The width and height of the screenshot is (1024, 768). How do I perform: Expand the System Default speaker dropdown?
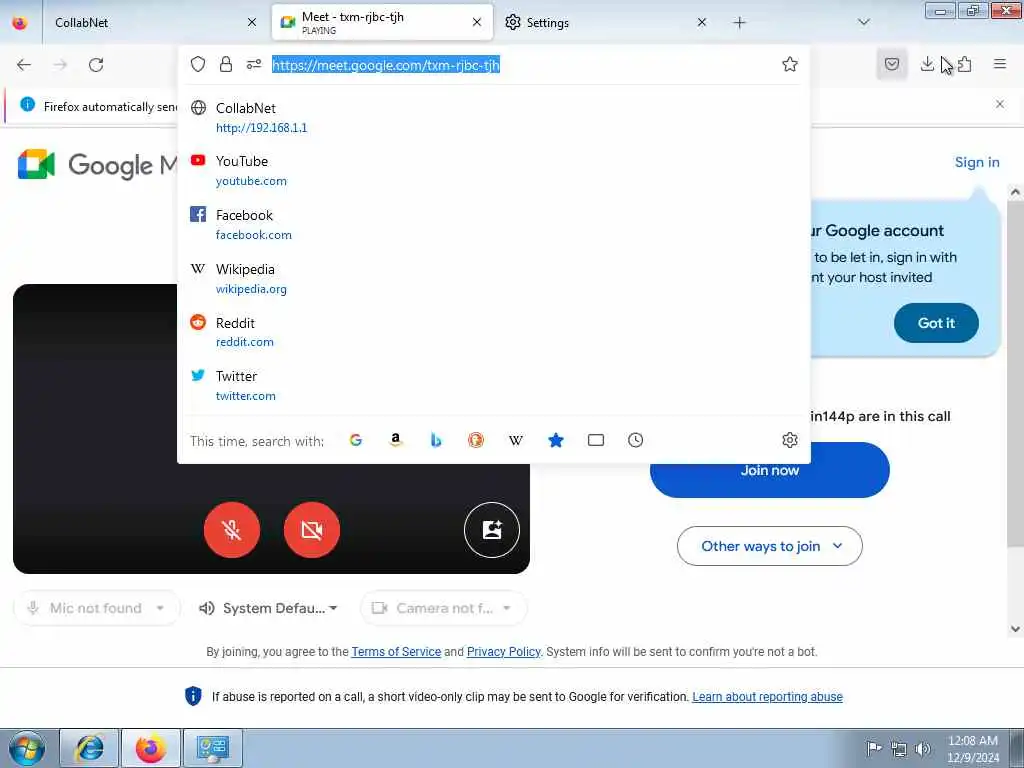click(x=268, y=608)
